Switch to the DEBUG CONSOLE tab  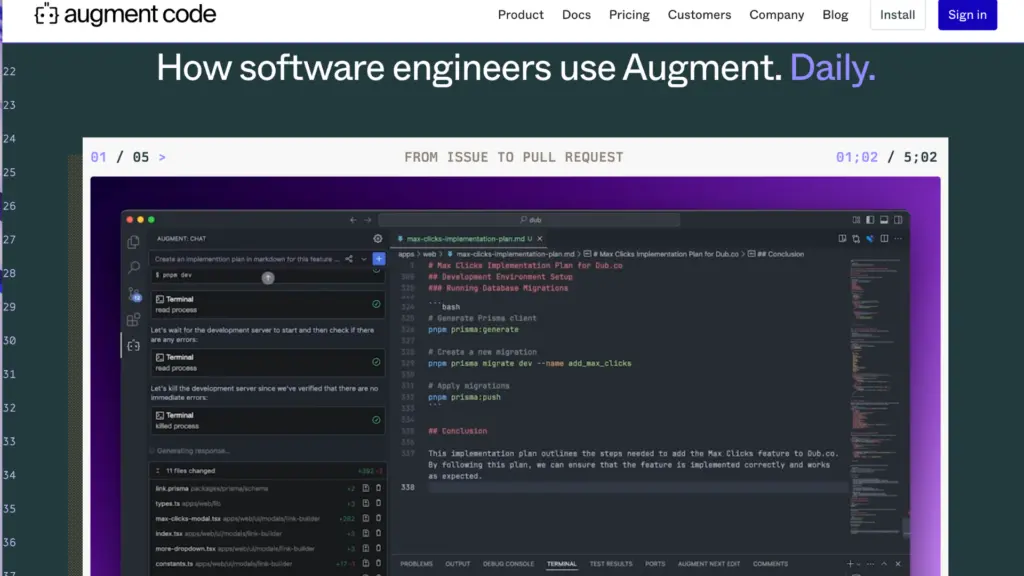tap(508, 564)
